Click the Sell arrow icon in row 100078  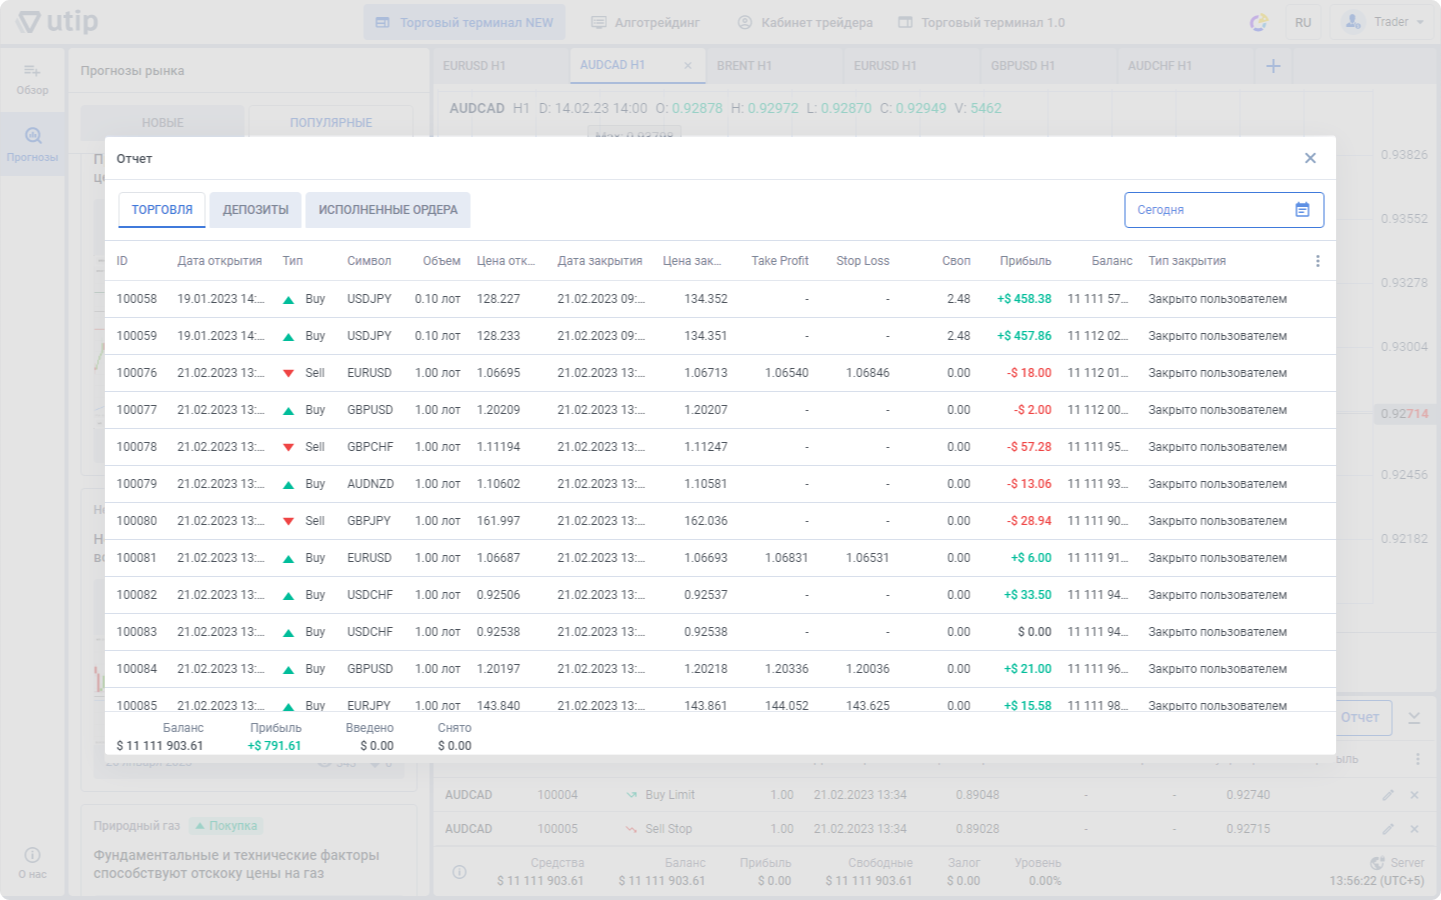pyautogui.click(x=288, y=447)
